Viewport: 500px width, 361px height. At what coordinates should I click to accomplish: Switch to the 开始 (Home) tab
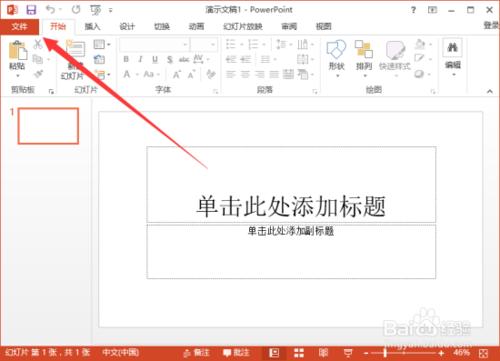(x=58, y=26)
